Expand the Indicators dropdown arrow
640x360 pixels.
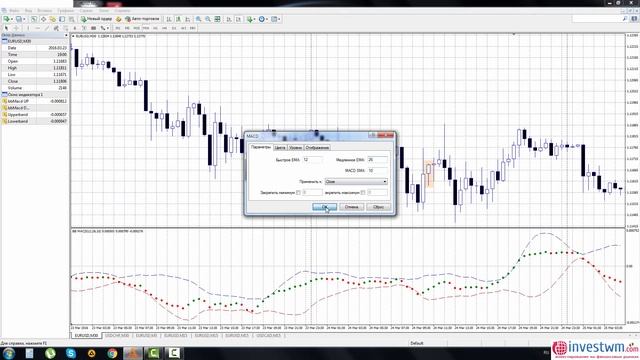255,19
